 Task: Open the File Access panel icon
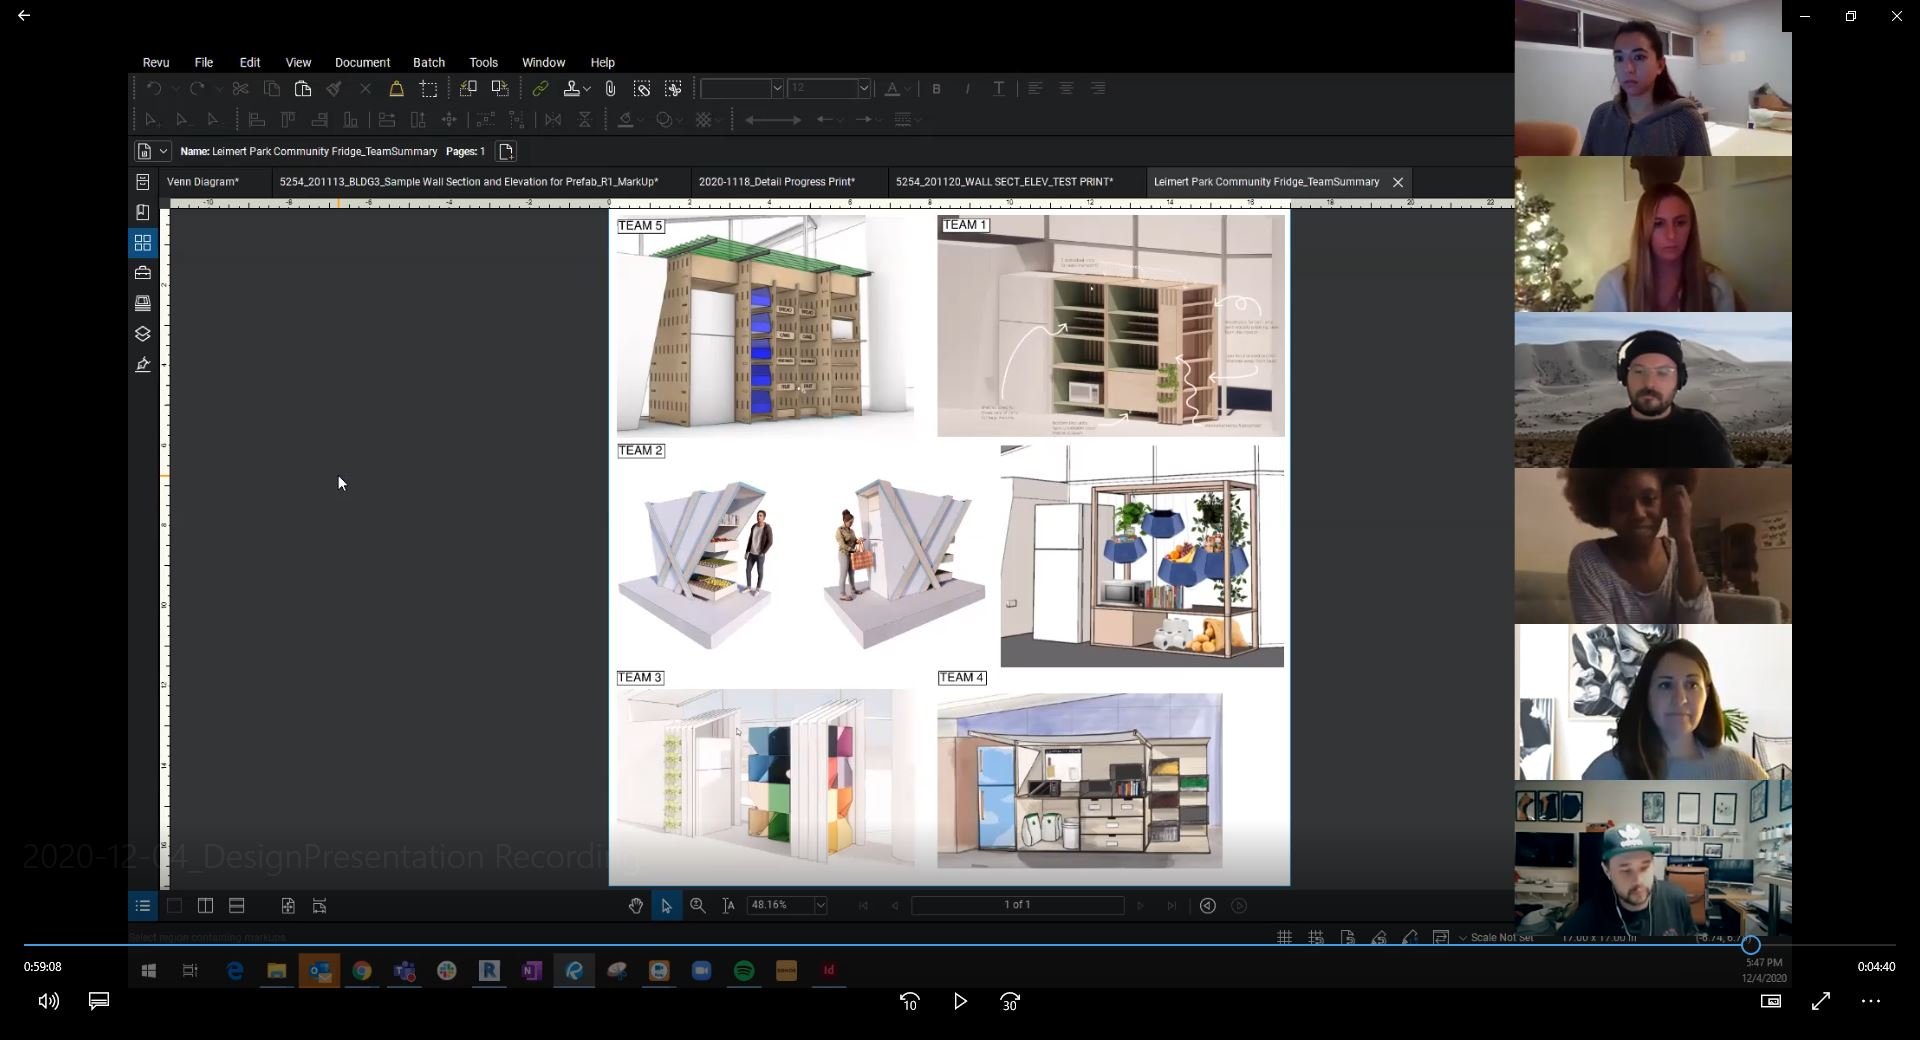(x=143, y=182)
